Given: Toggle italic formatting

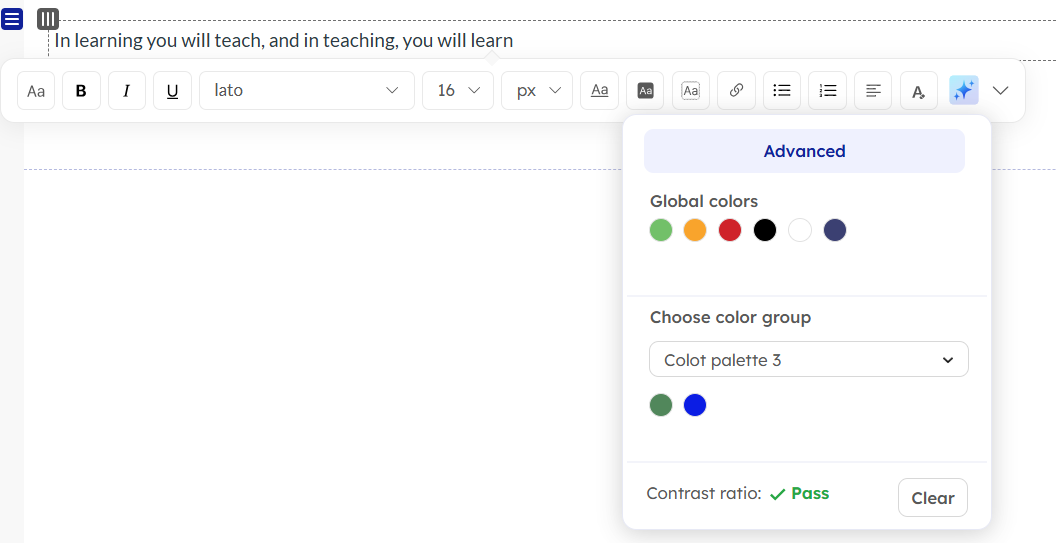Looking at the screenshot, I should tap(126, 91).
